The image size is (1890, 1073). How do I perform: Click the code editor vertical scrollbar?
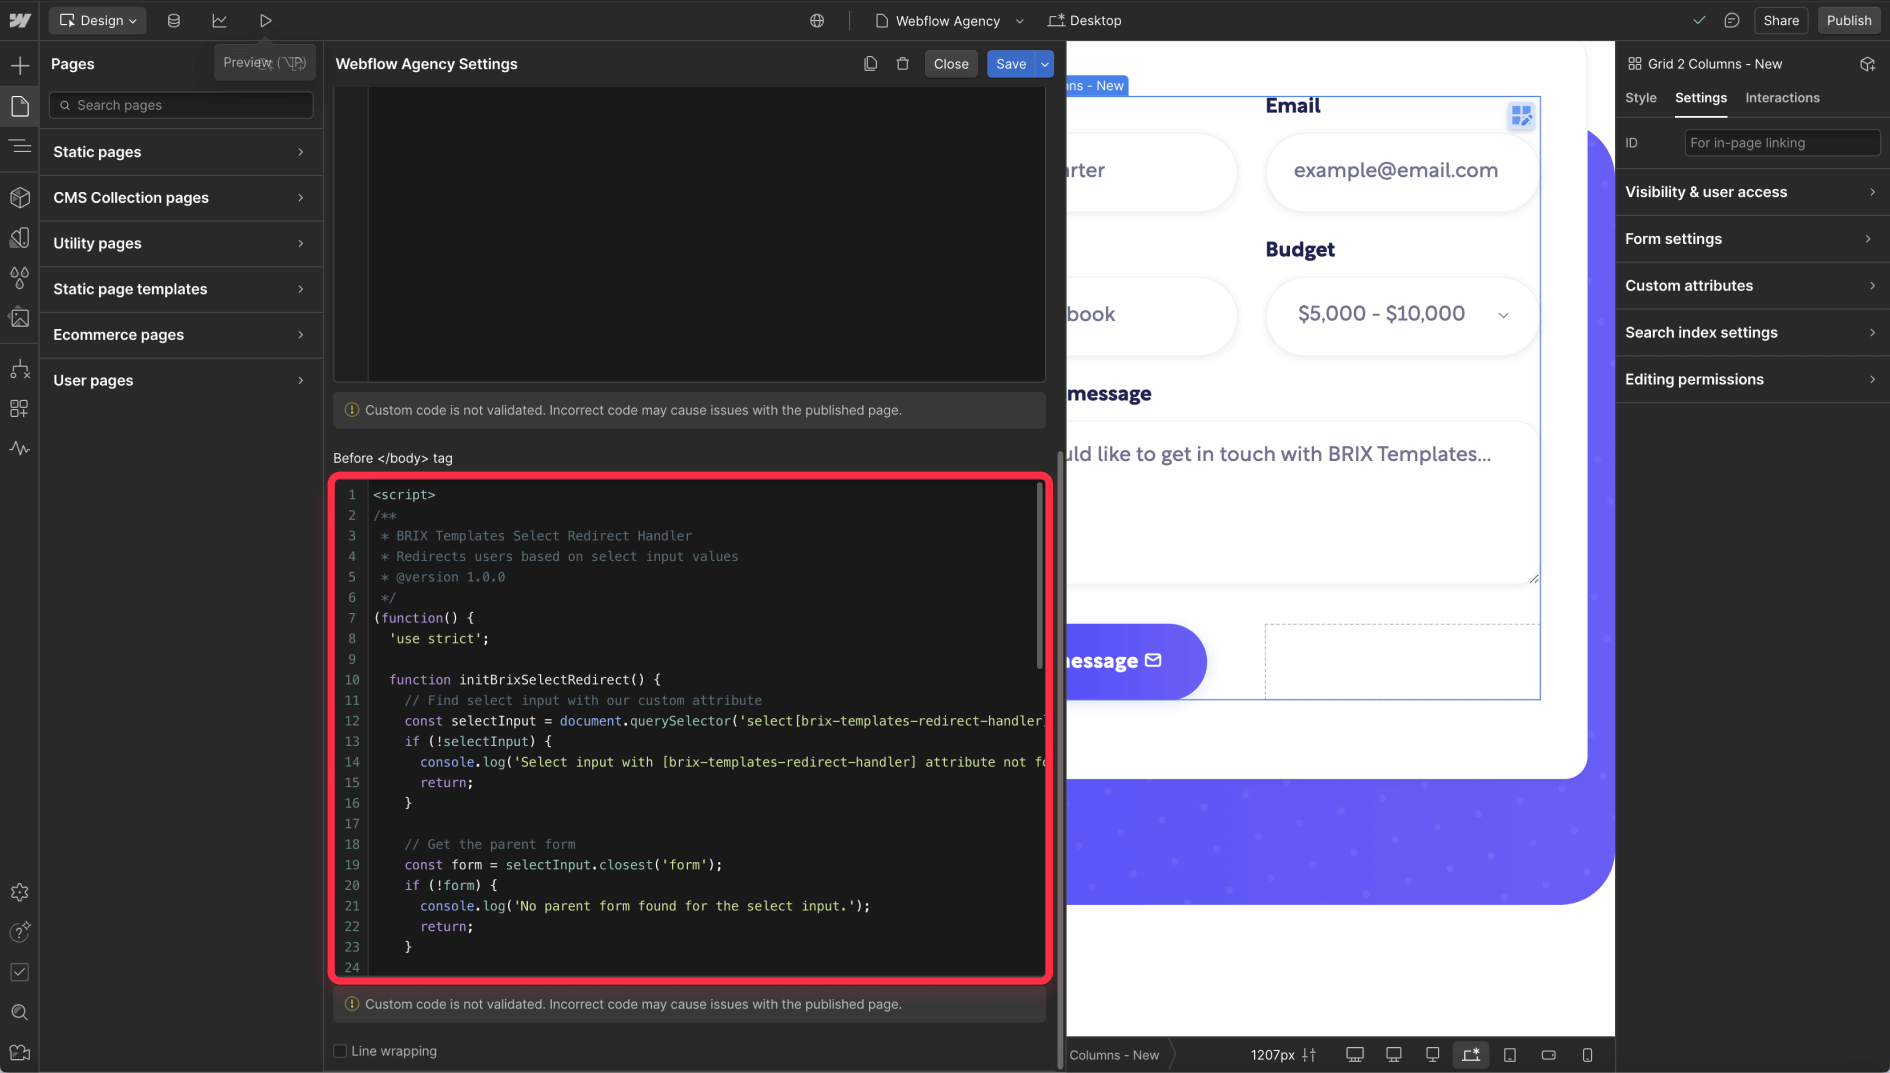[1040, 576]
